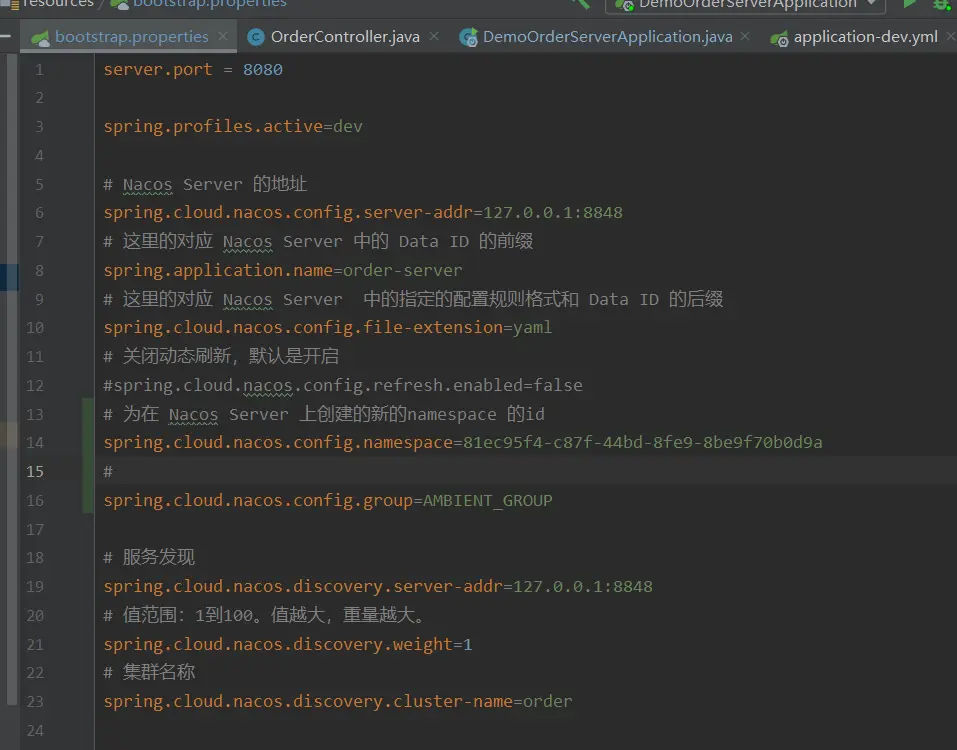Place cursor on the AMBIENT_GROUP value
This screenshot has width=957, height=750.
pyautogui.click(x=487, y=500)
